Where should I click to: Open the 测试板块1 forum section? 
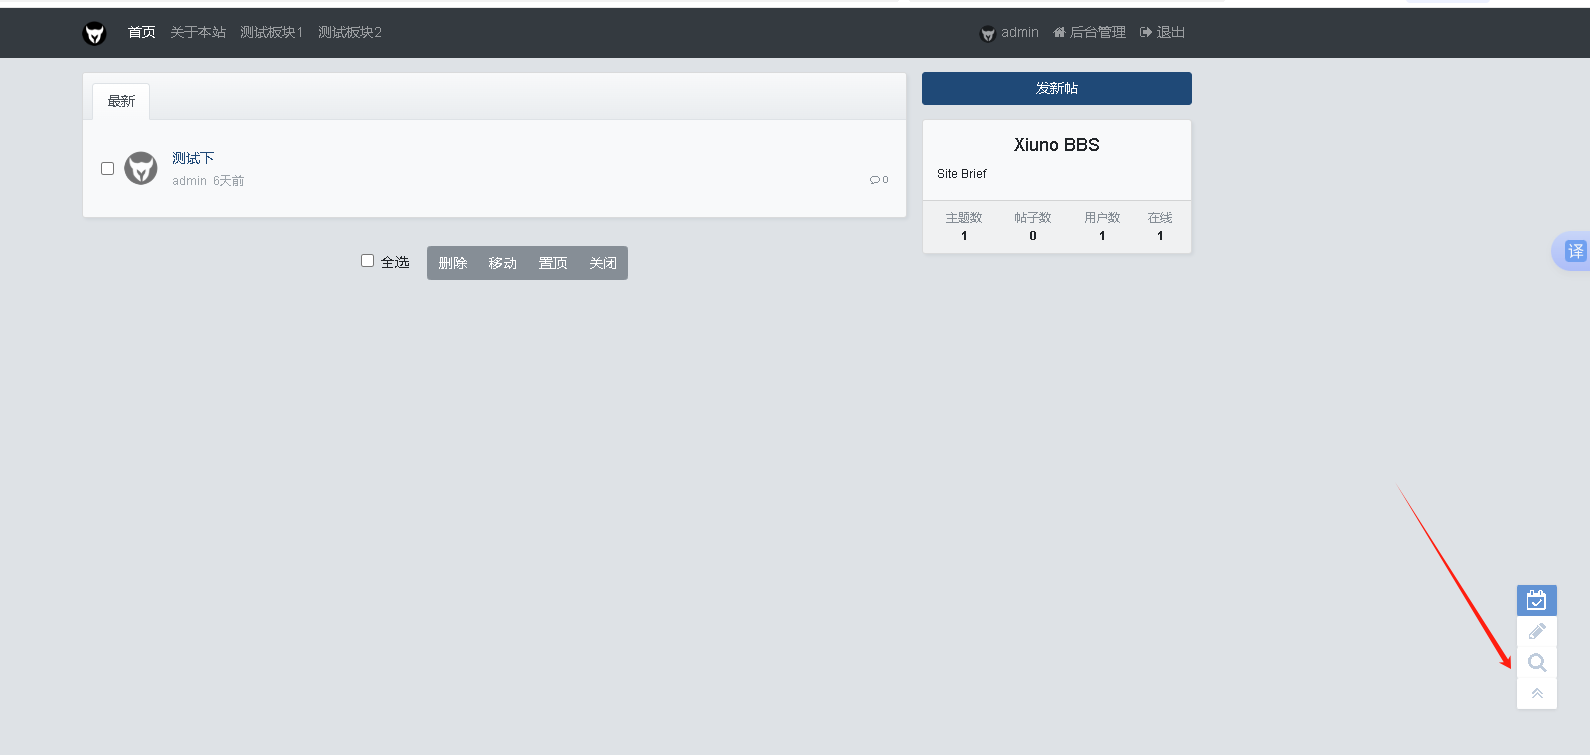pos(271,32)
